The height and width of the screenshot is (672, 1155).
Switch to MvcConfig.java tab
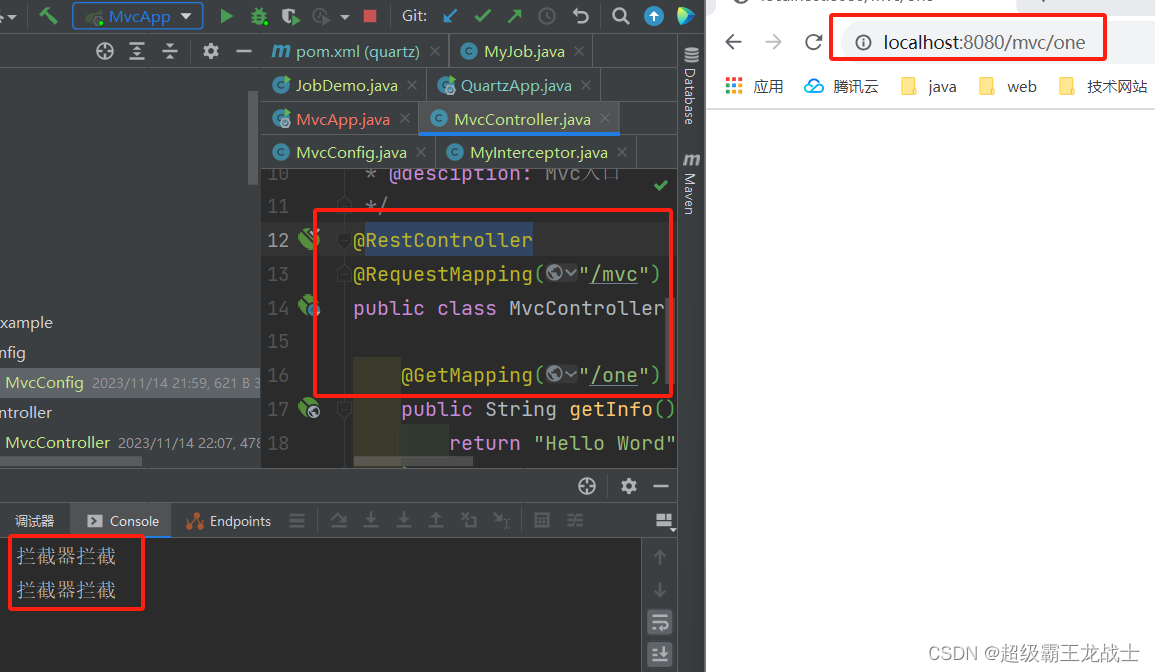(x=340, y=153)
